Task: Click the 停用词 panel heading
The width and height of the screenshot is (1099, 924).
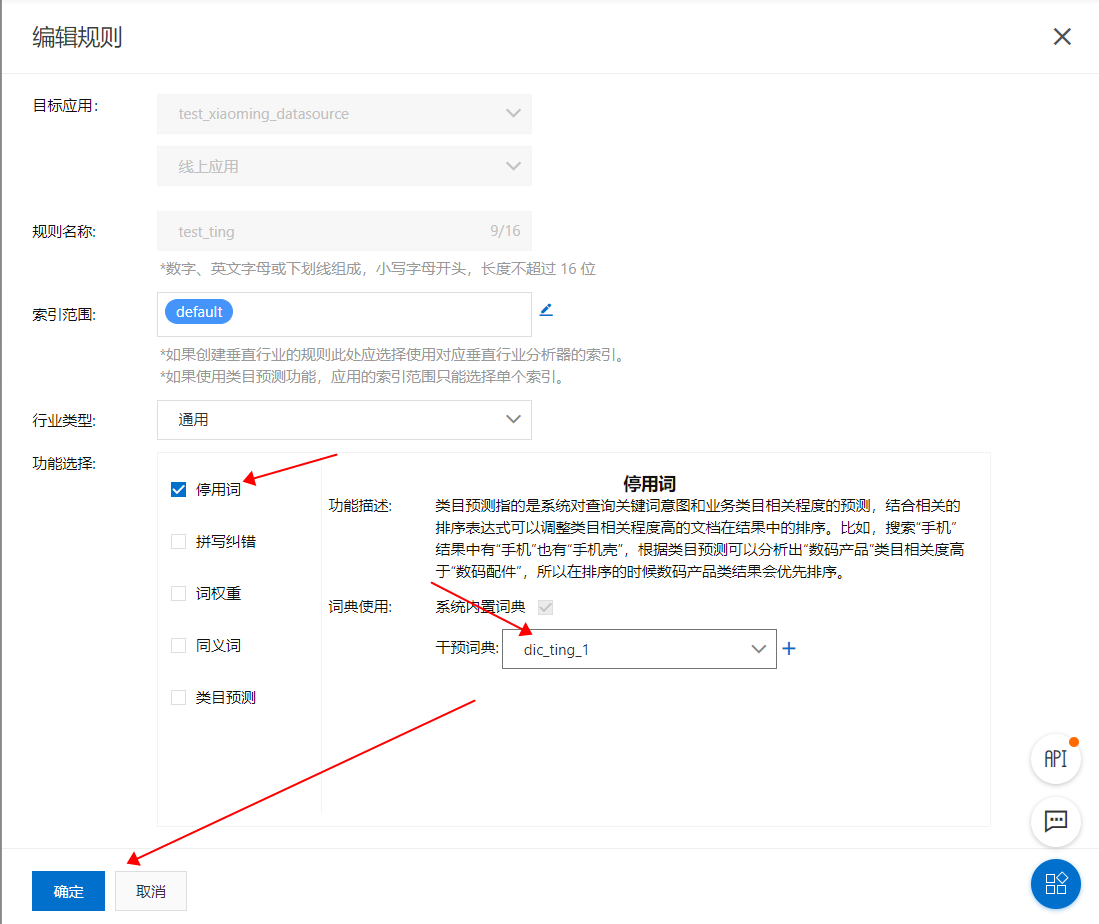Action: (649, 484)
